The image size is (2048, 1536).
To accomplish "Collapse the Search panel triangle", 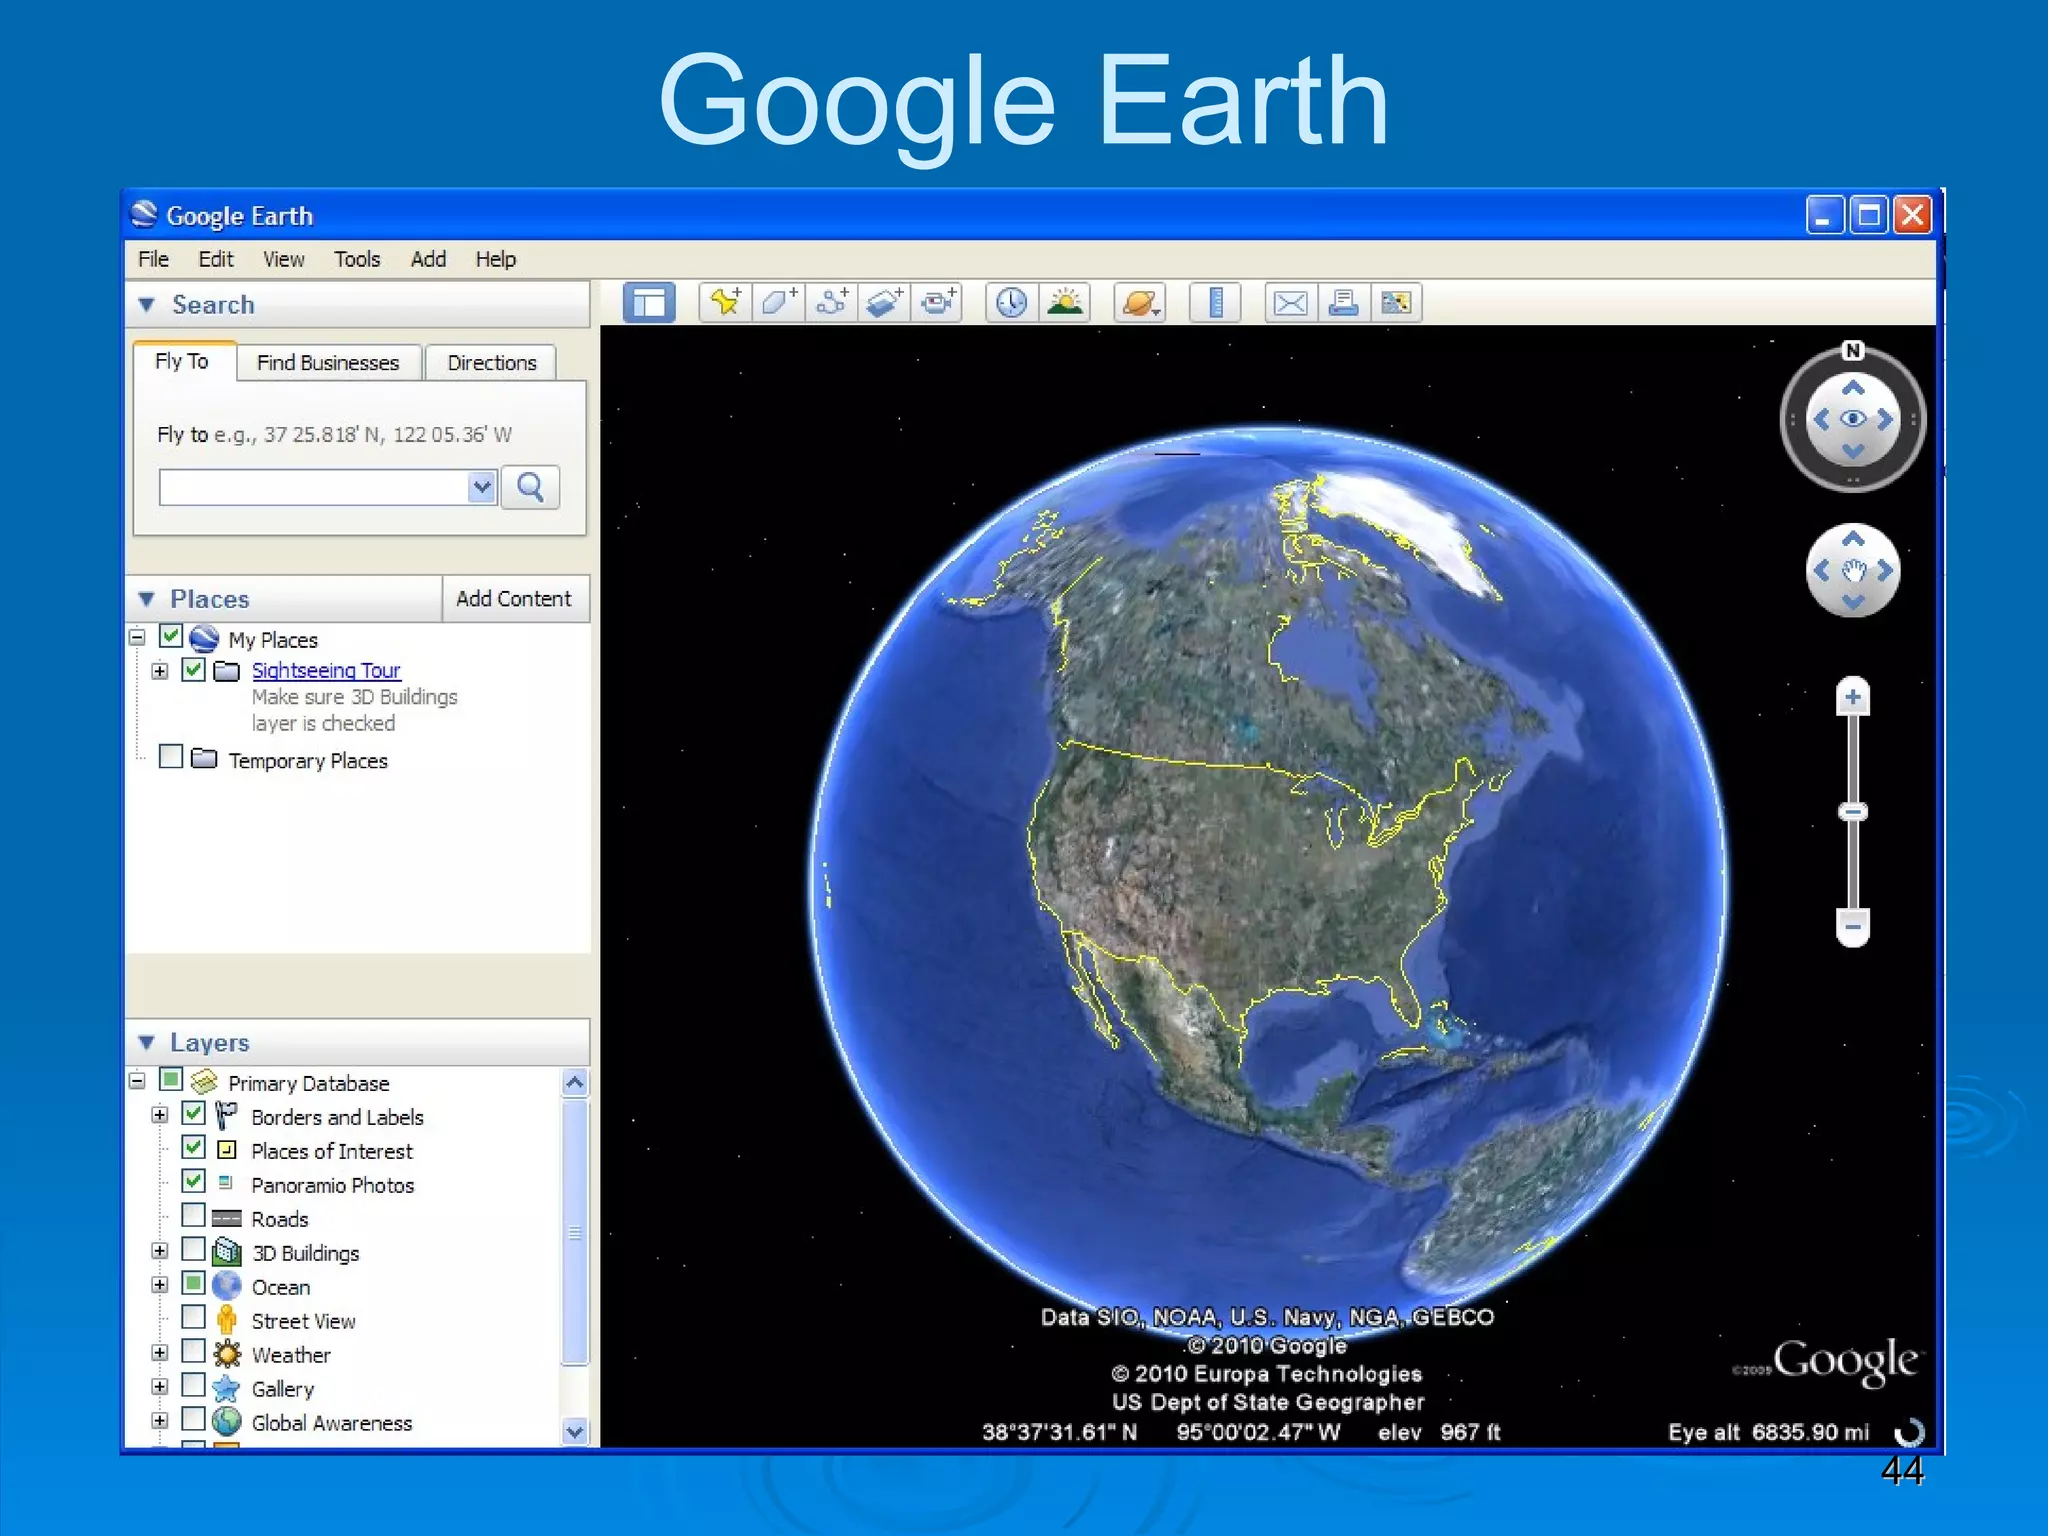I will pyautogui.click(x=147, y=305).
